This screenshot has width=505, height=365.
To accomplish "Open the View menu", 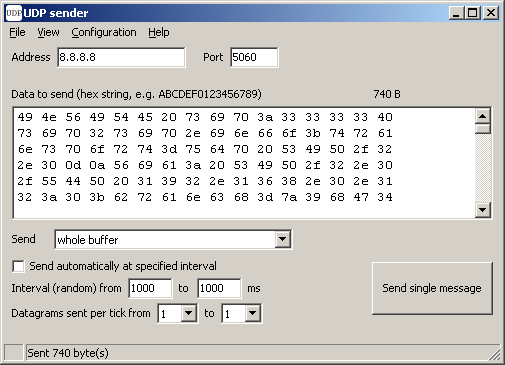I will (48, 32).
